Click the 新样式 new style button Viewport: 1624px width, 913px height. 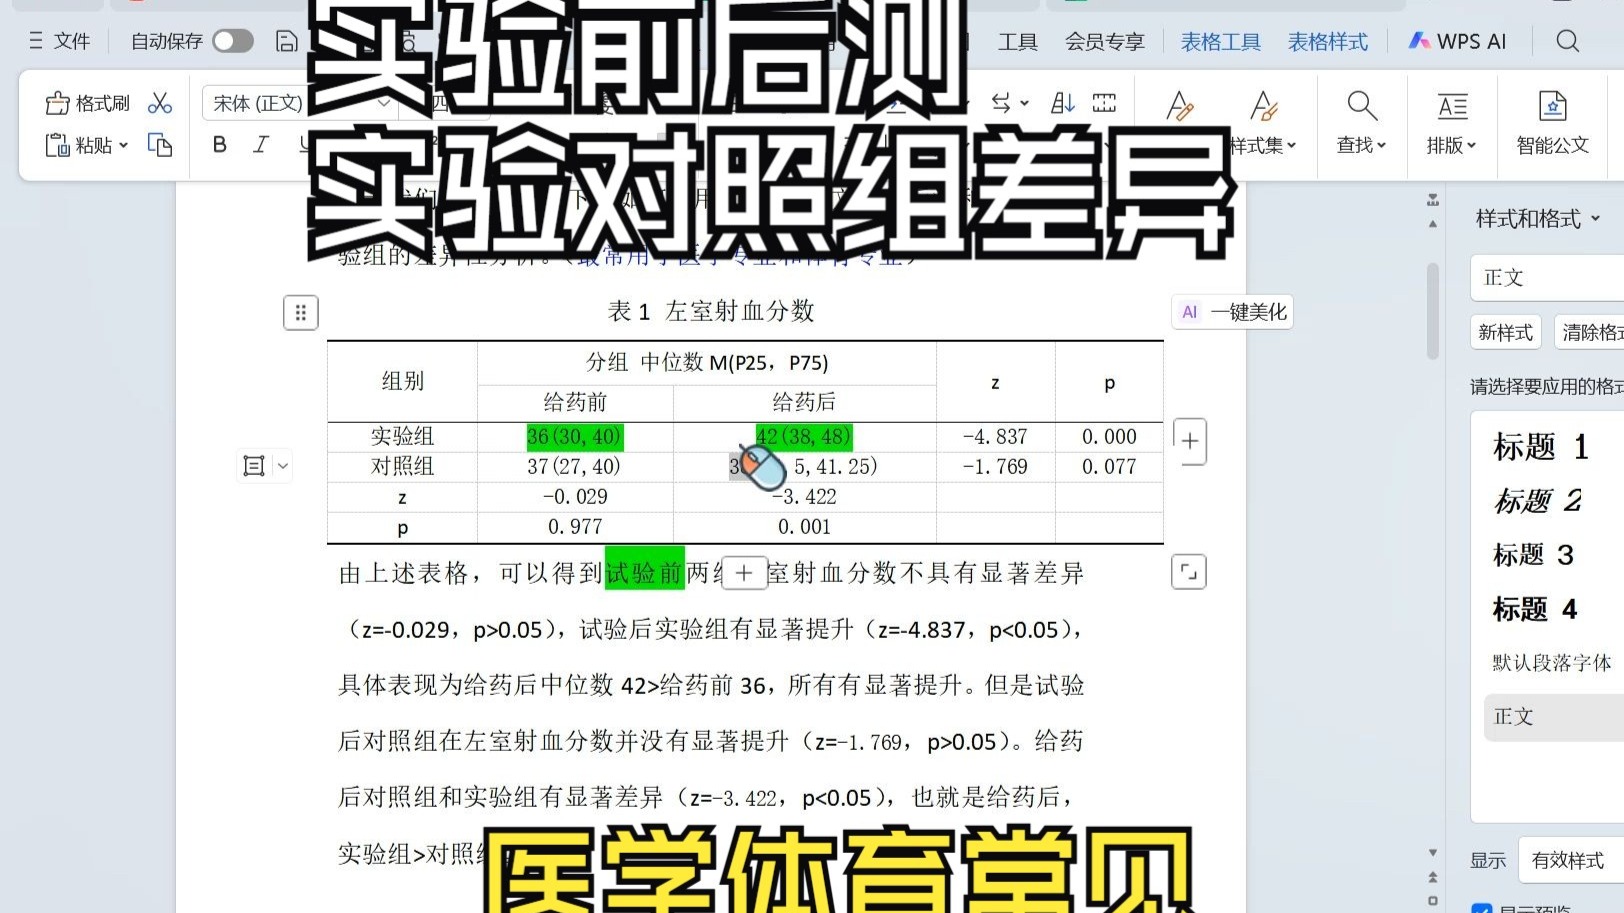point(1506,332)
